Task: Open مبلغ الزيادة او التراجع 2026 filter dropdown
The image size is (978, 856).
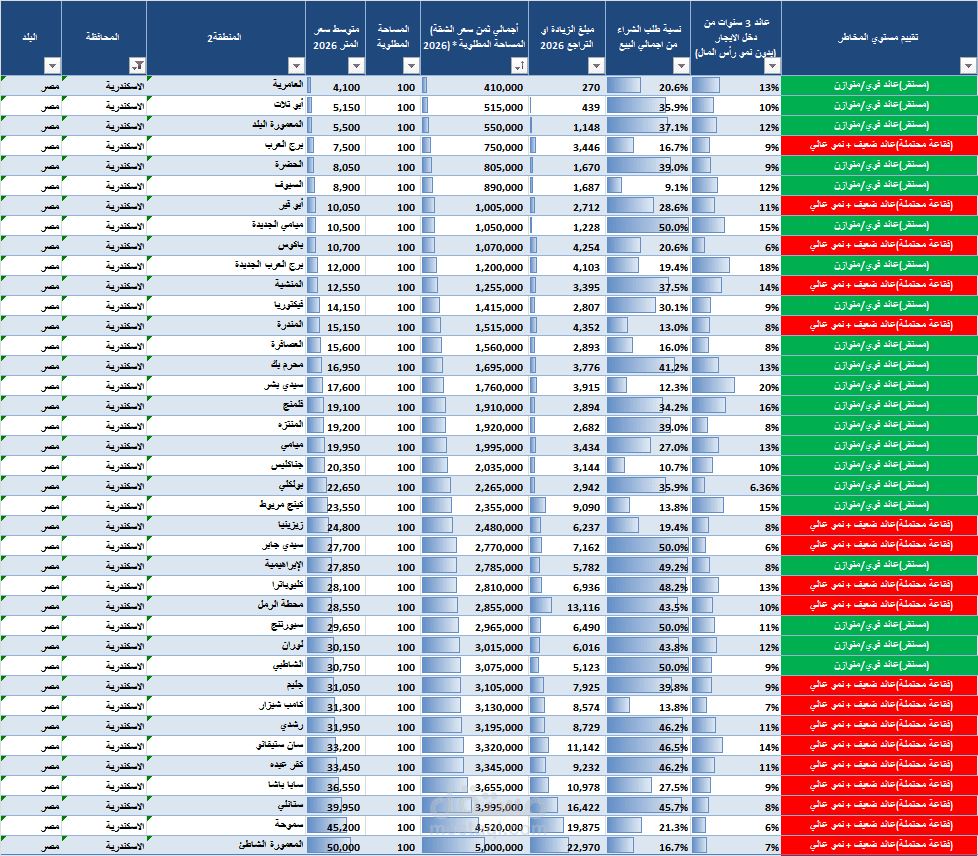Action: [596, 66]
